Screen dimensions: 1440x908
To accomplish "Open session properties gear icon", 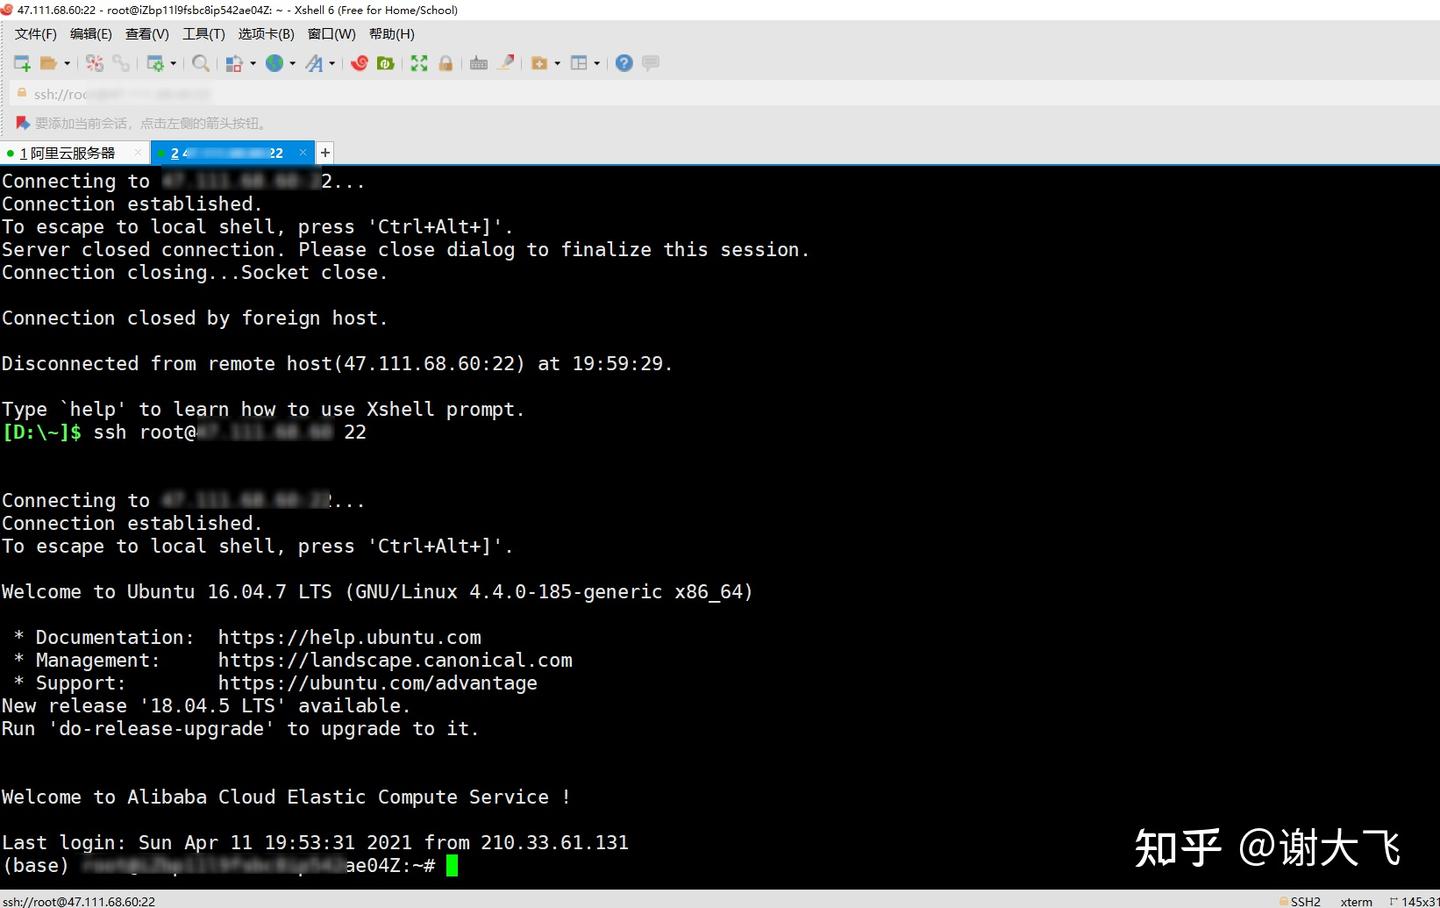I will (x=157, y=62).
